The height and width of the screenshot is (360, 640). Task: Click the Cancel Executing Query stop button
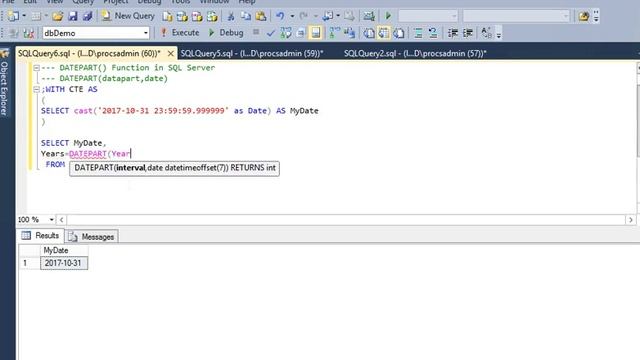[x=256, y=32]
